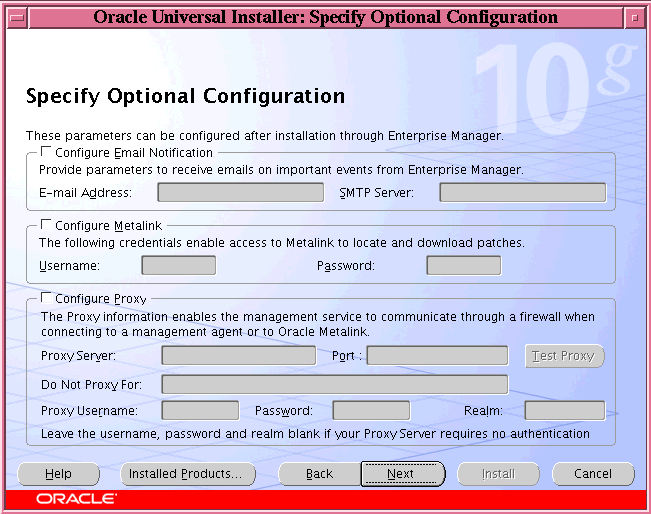651x514 pixels.
Task: Click the E-mail Address input field
Action: pos(240,193)
